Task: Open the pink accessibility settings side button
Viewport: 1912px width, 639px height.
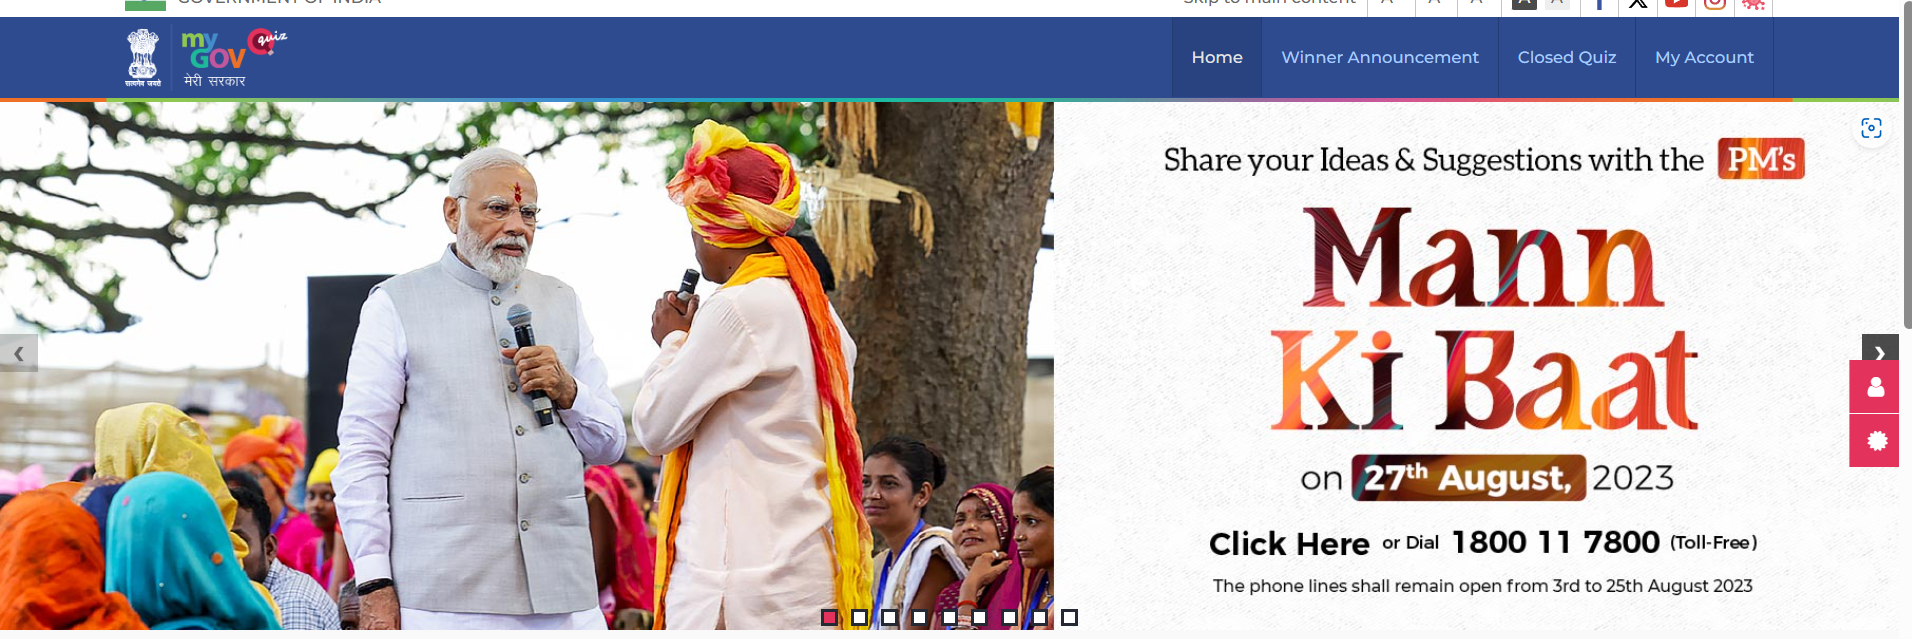Action: click(1874, 441)
